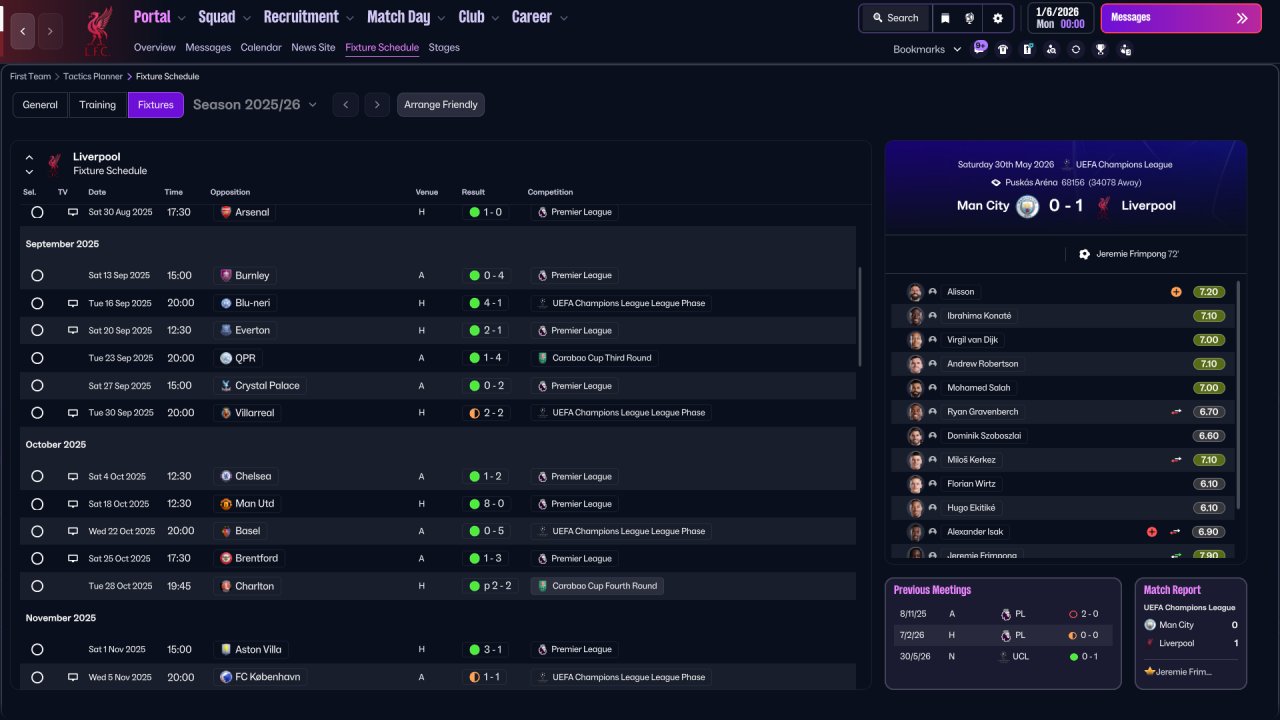The height and width of the screenshot is (720, 1280).
Task: Select the General tab
Action: click(40, 105)
